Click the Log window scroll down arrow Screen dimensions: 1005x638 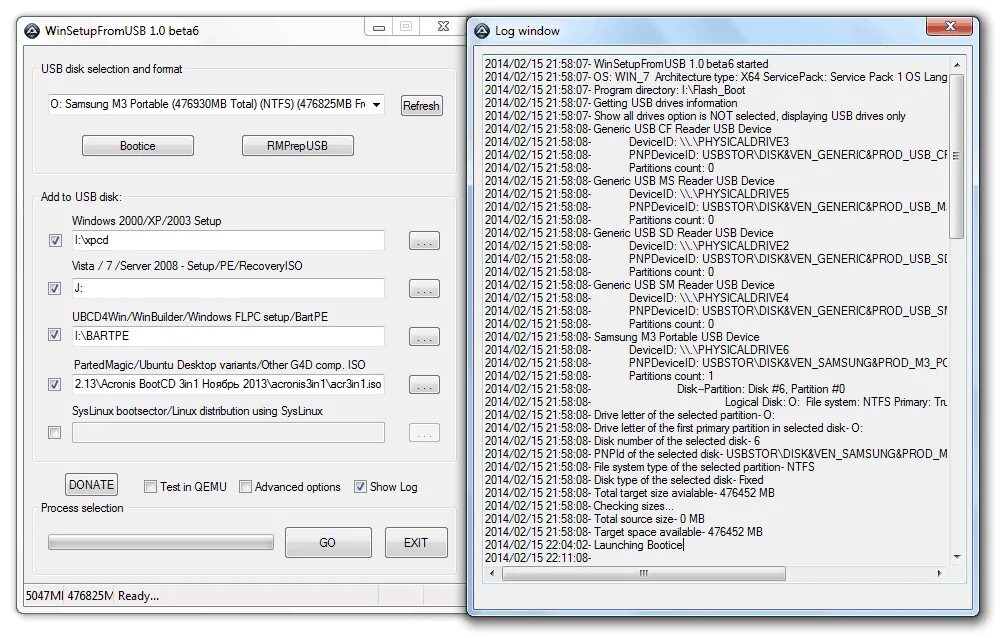tap(956, 557)
